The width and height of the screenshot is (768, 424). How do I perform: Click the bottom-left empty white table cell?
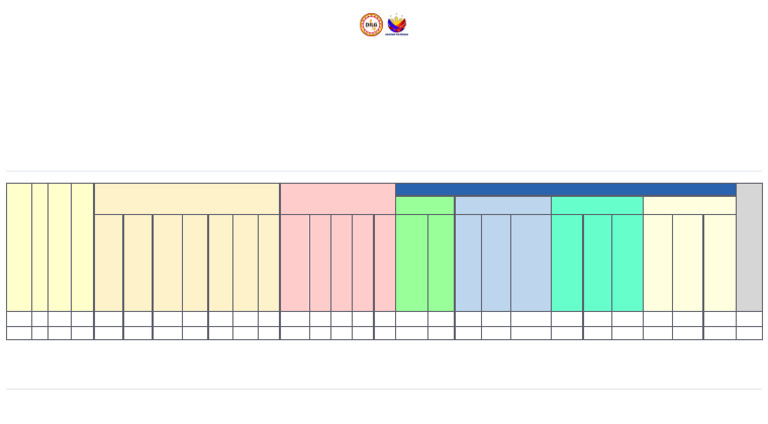[x=19, y=333]
